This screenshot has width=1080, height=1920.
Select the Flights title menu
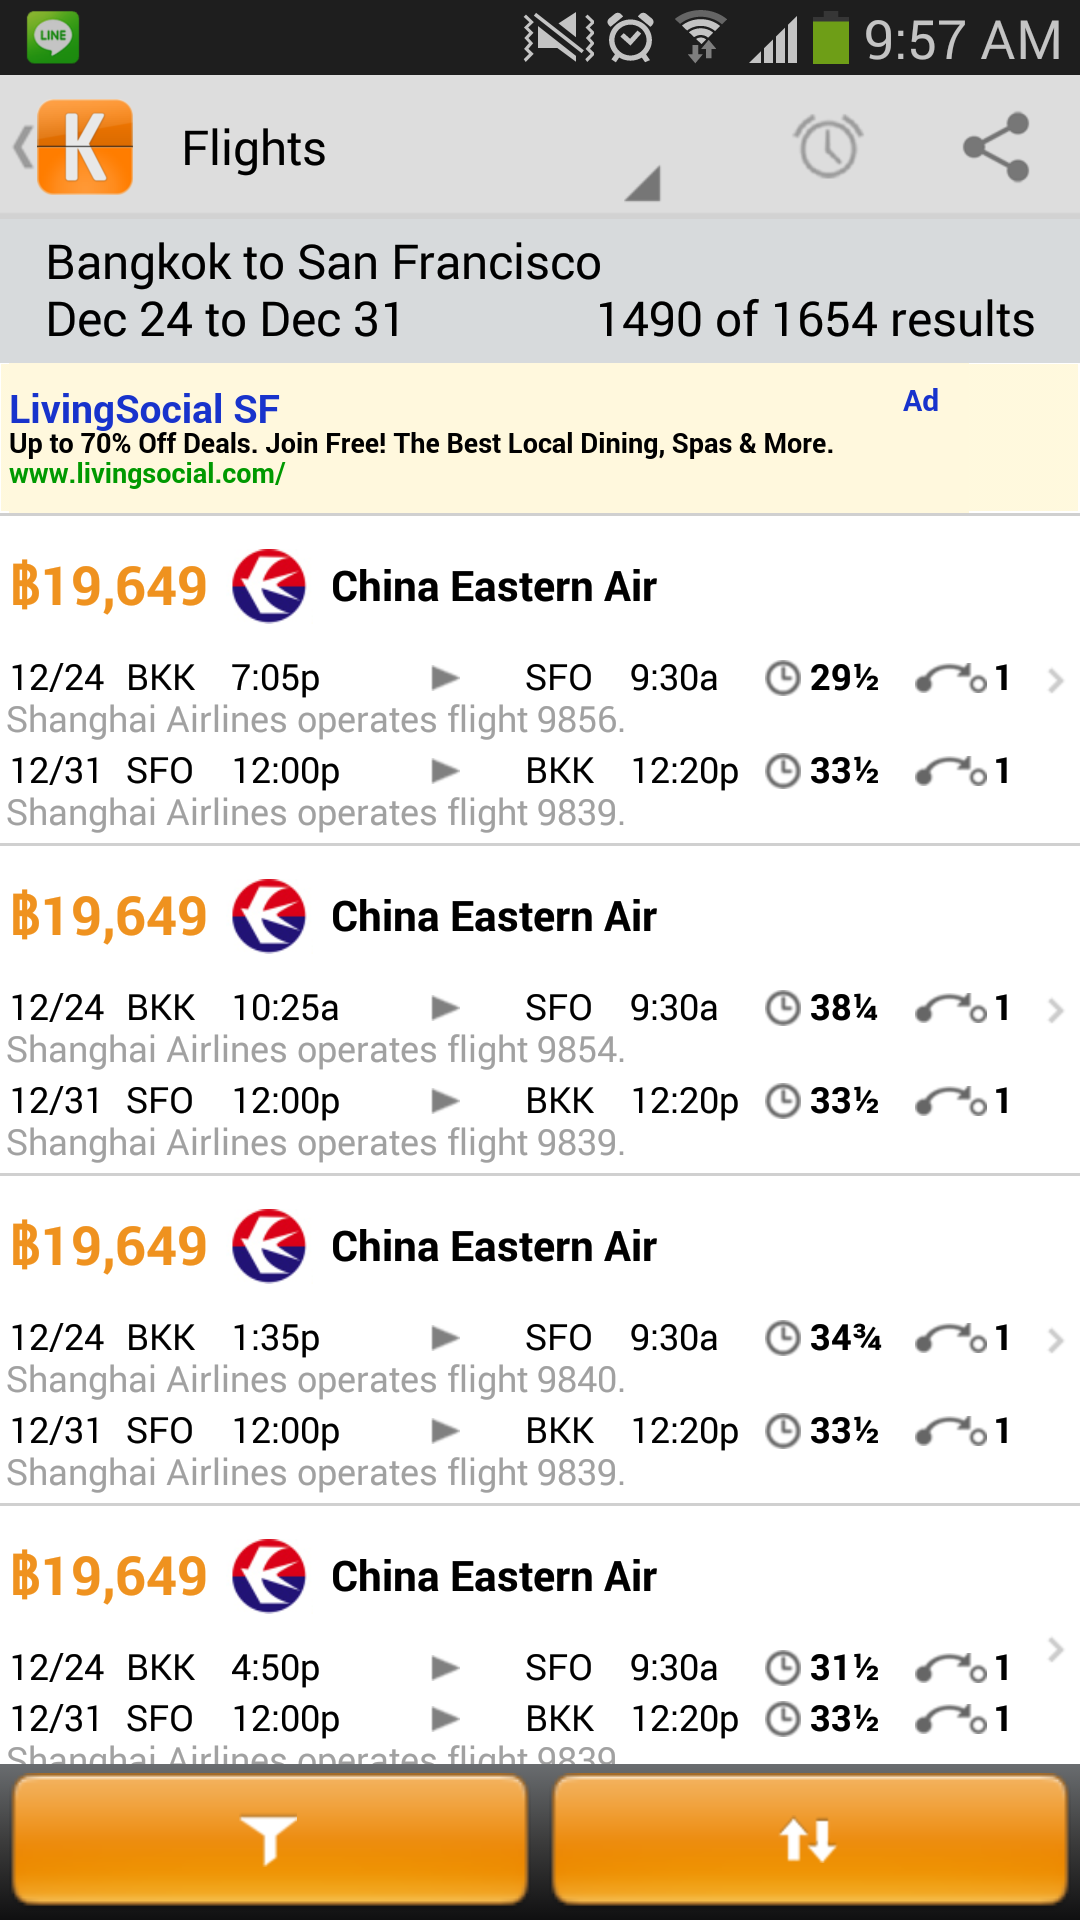pyautogui.click(x=254, y=149)
